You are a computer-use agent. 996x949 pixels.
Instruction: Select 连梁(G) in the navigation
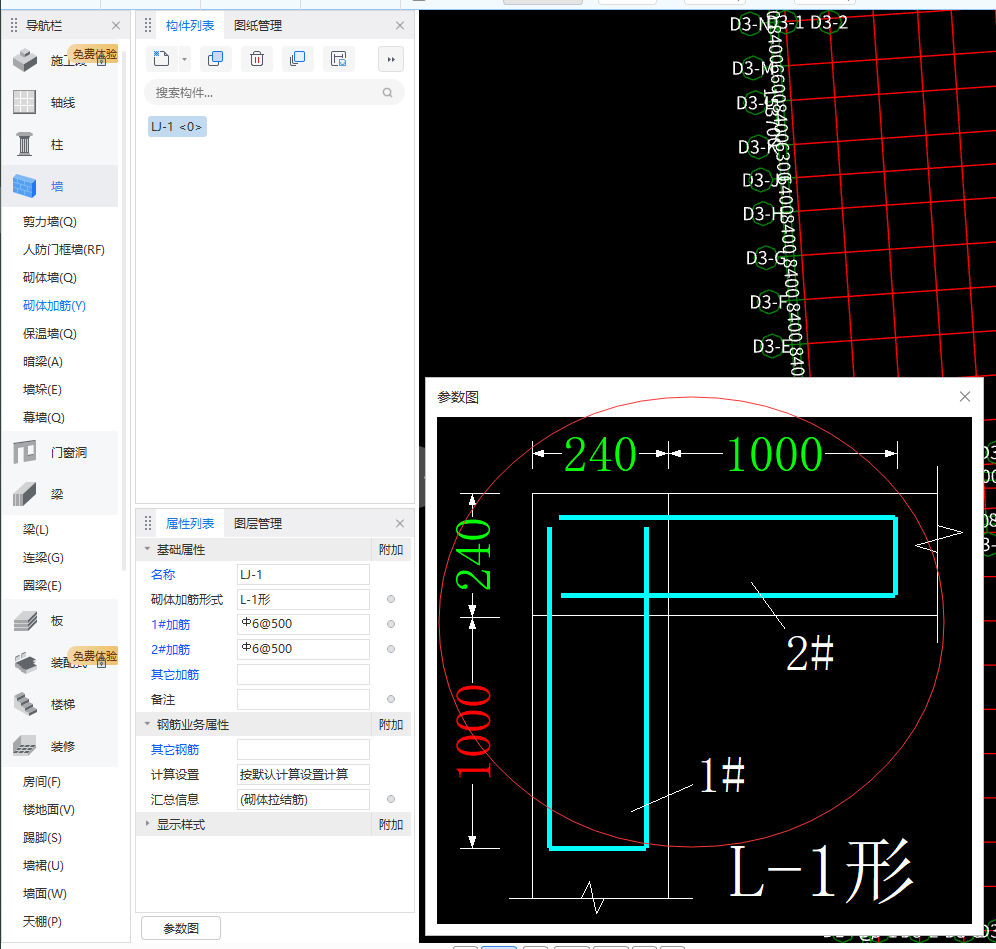click(x=43, y=558)
